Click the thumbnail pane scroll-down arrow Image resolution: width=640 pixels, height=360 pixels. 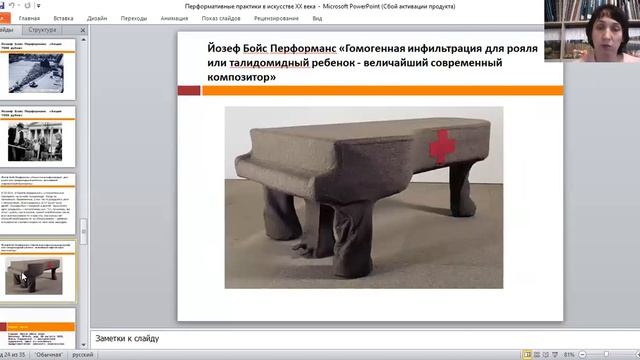click(x=84, y=345)
